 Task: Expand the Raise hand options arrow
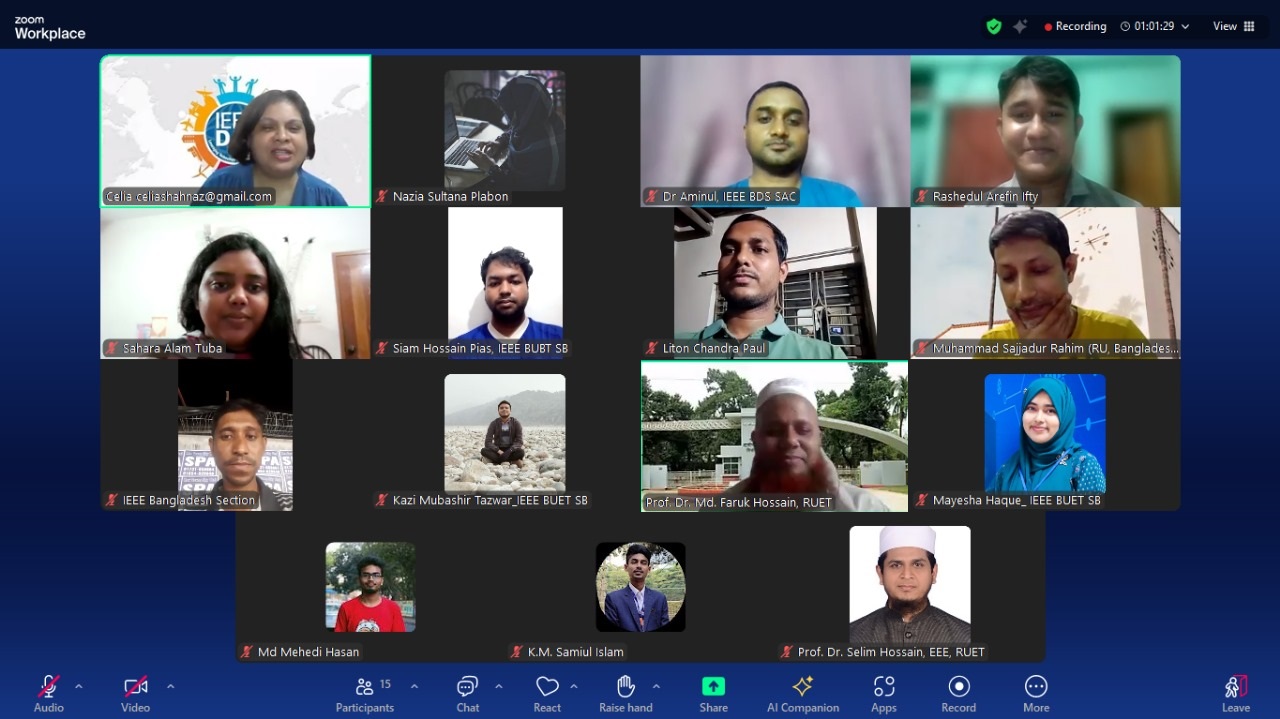click(x=656, y=686)
